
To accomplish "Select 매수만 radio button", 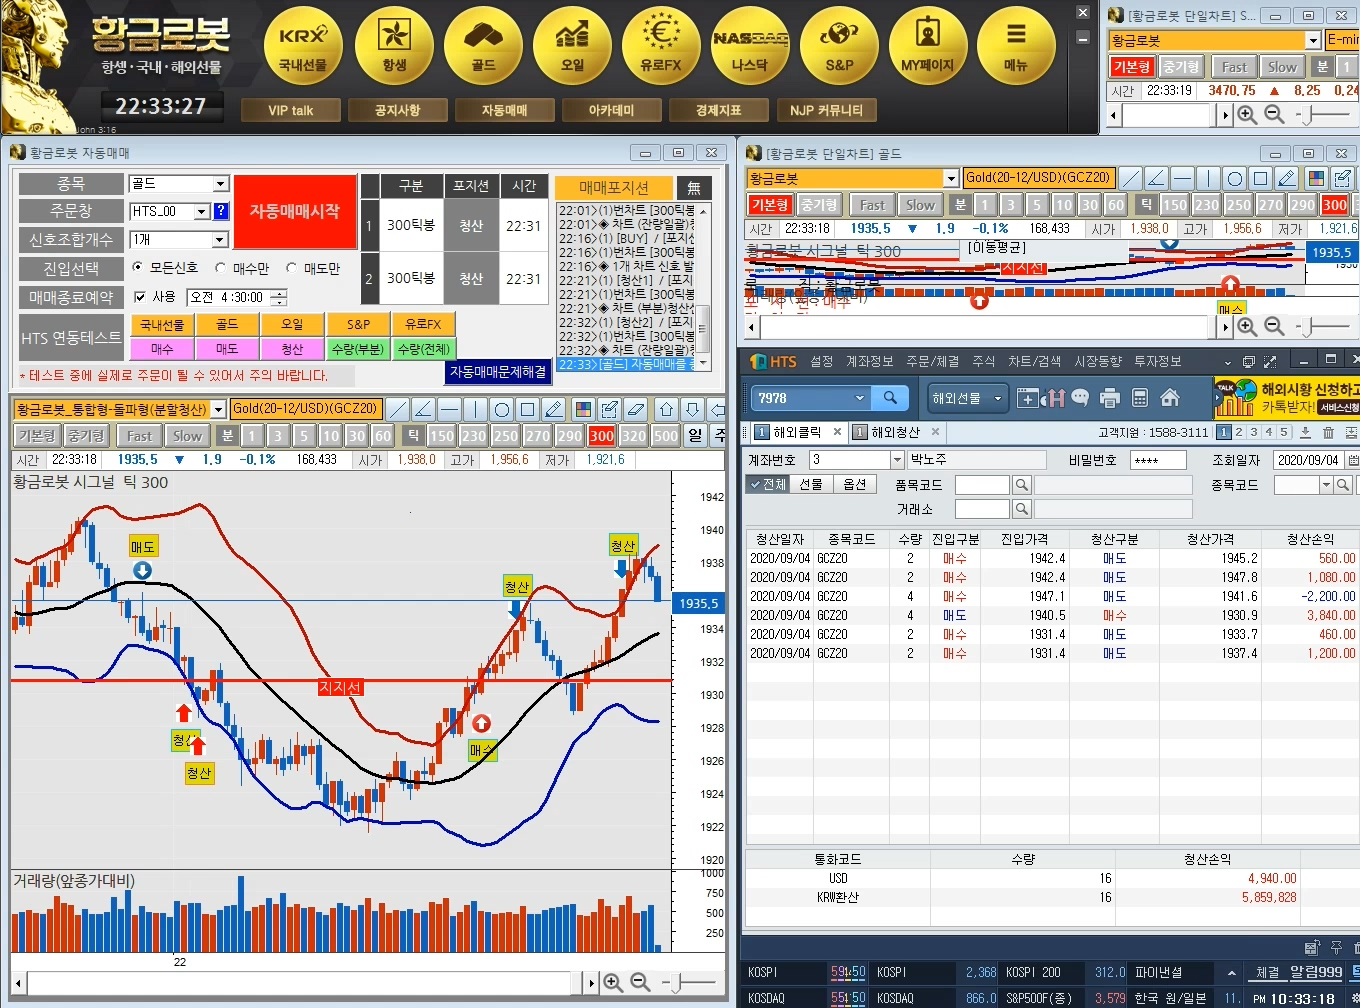I will click(x=221, y=268).
